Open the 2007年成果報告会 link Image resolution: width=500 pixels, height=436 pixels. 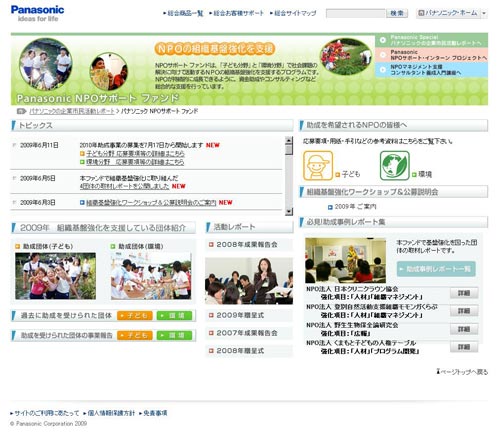247,333
